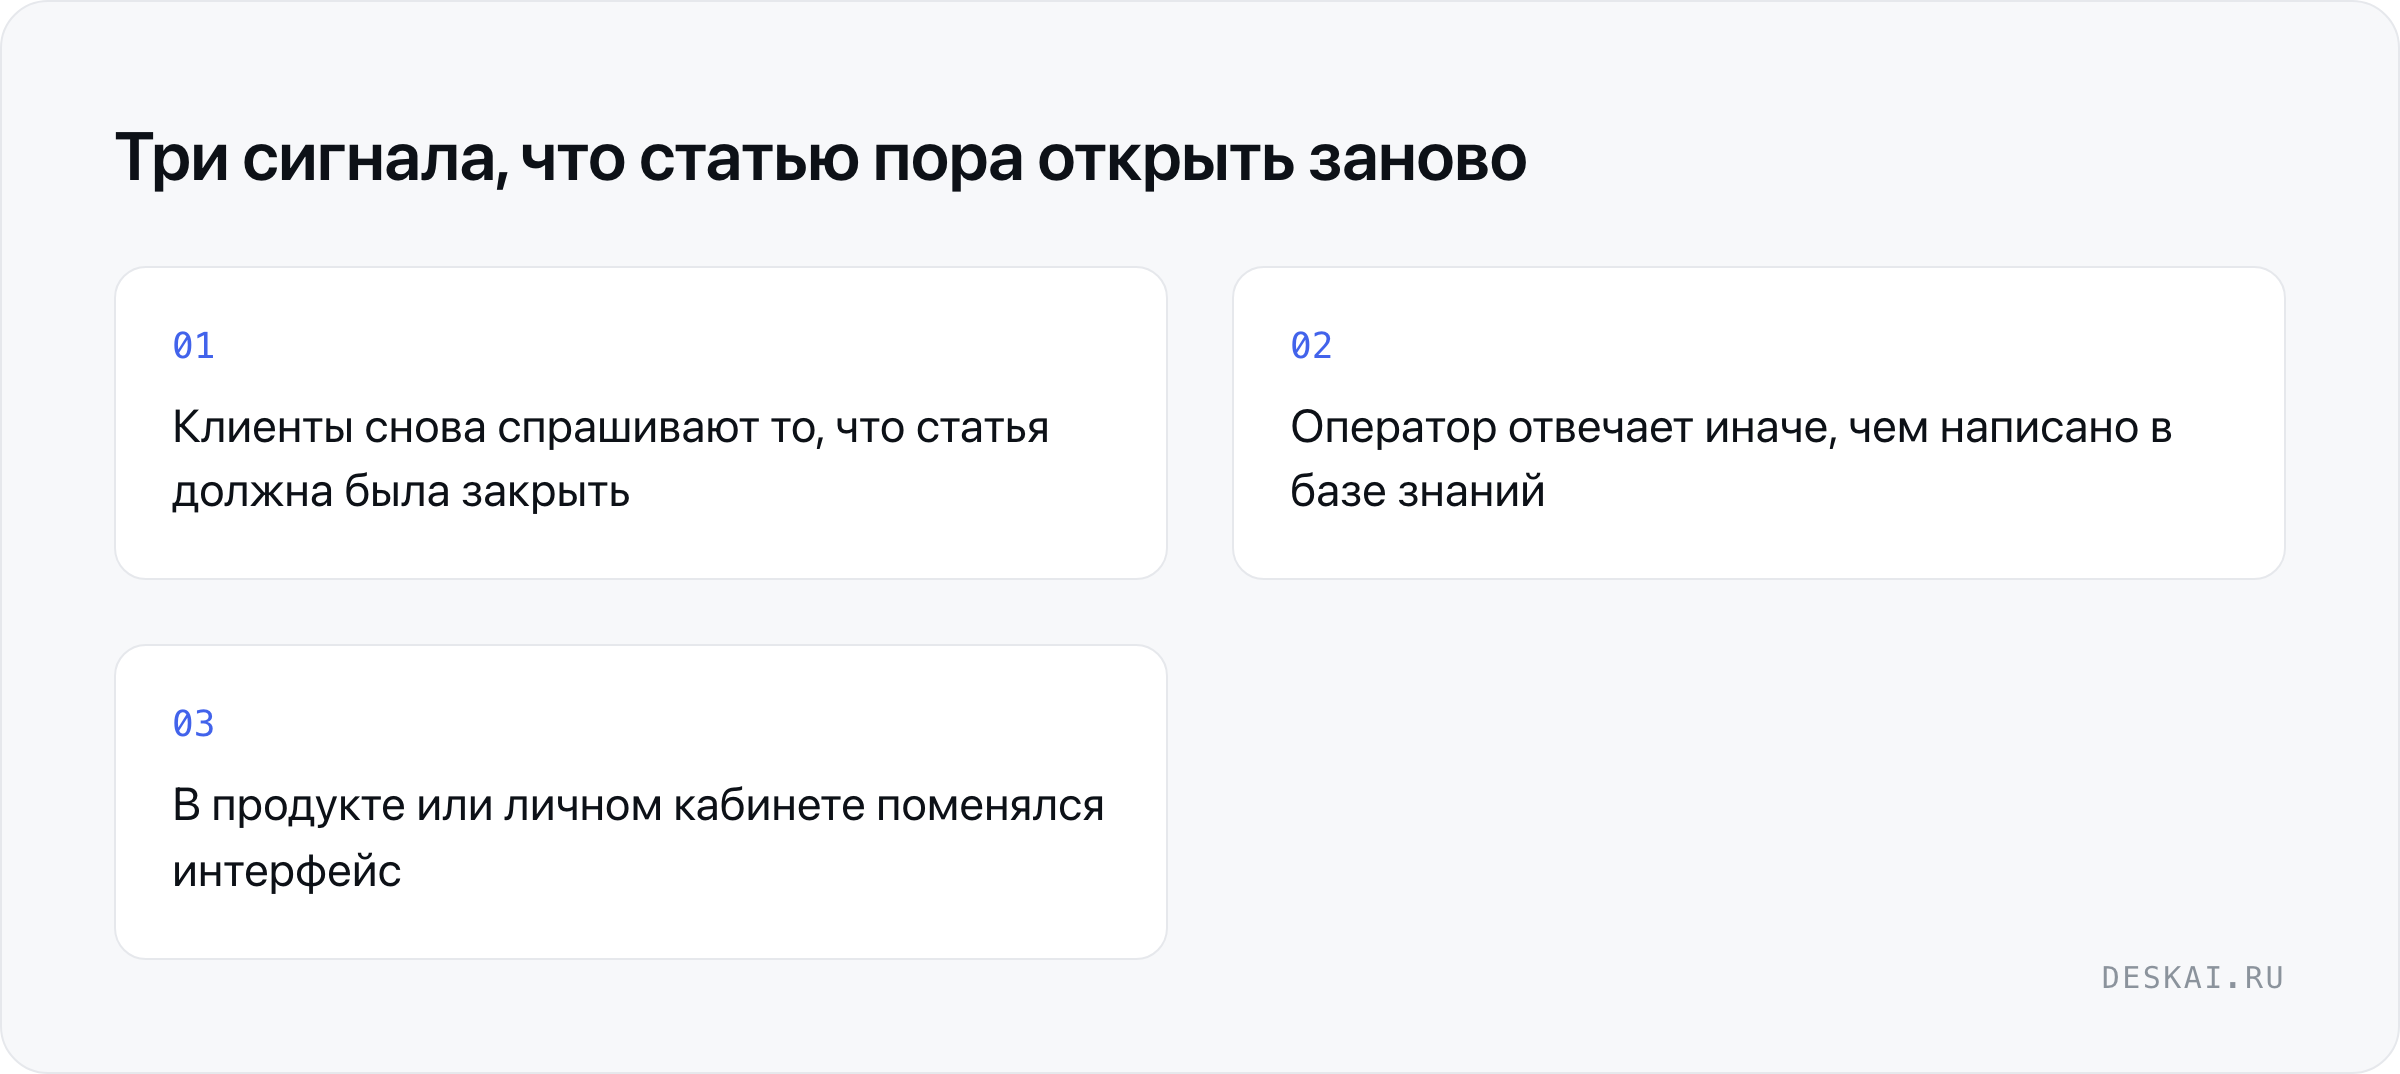Select the blue number label 02

pyautogui.click(x=1311, y=346)
